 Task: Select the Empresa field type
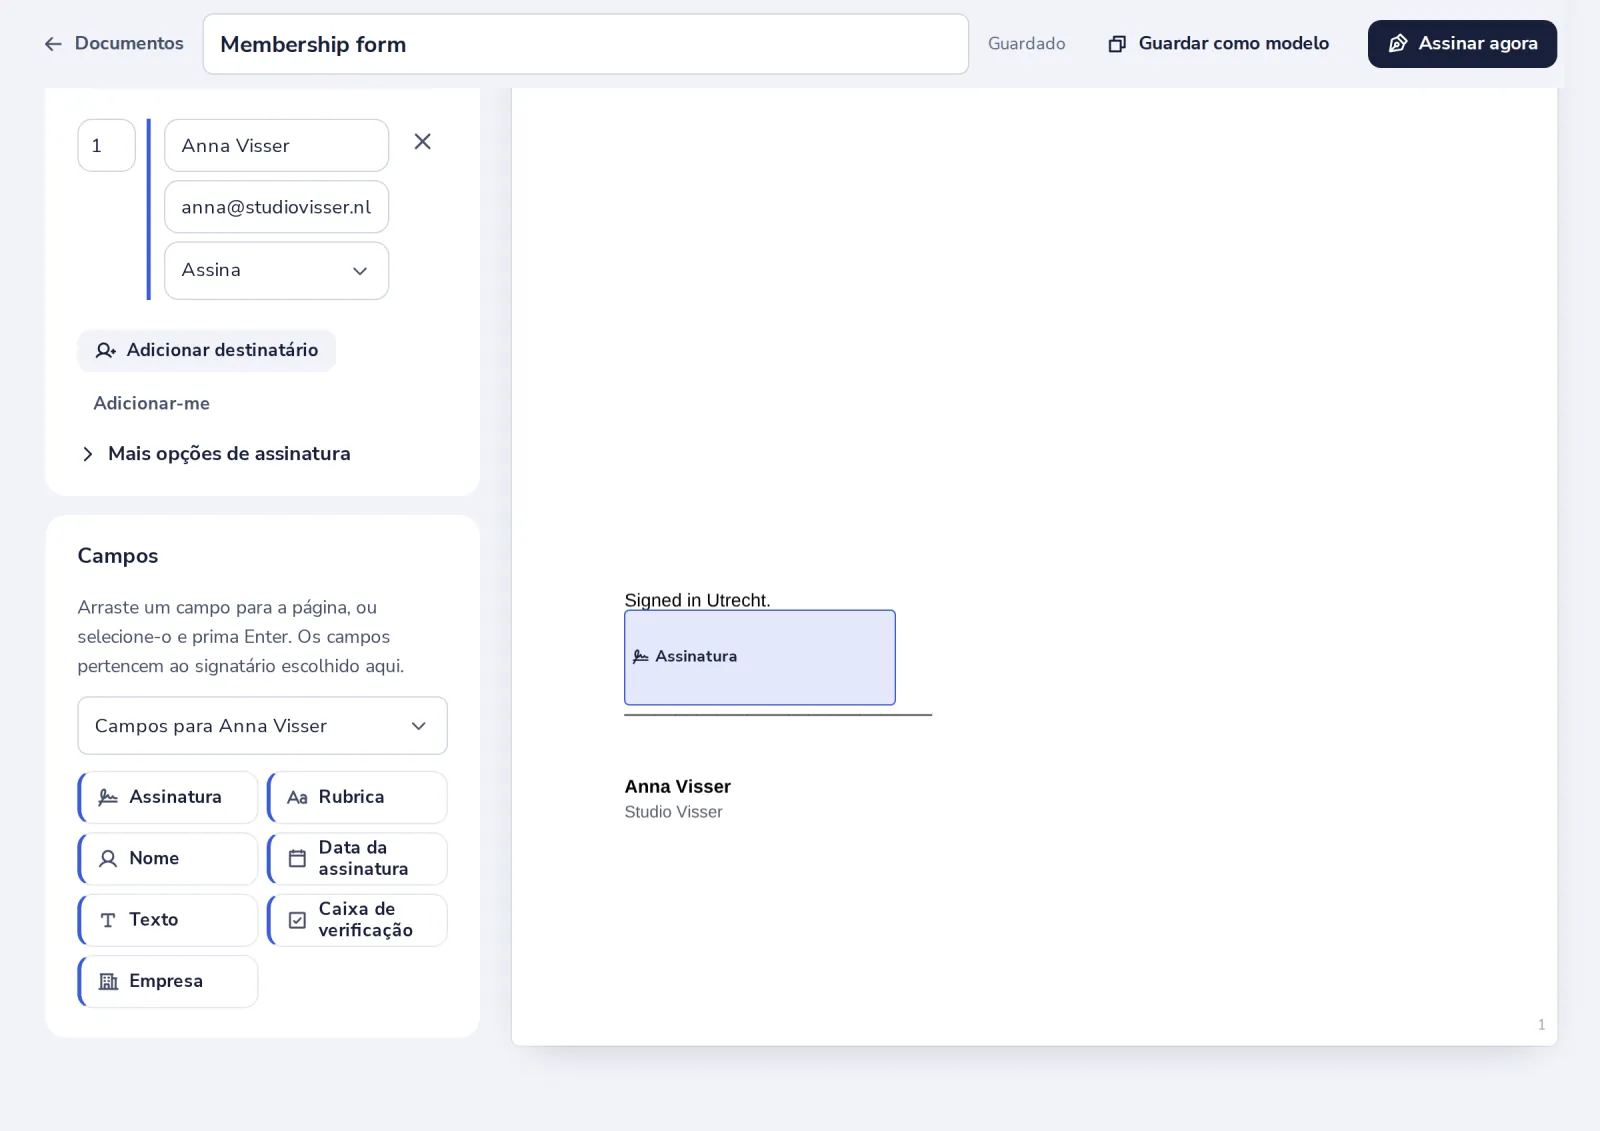168,981
